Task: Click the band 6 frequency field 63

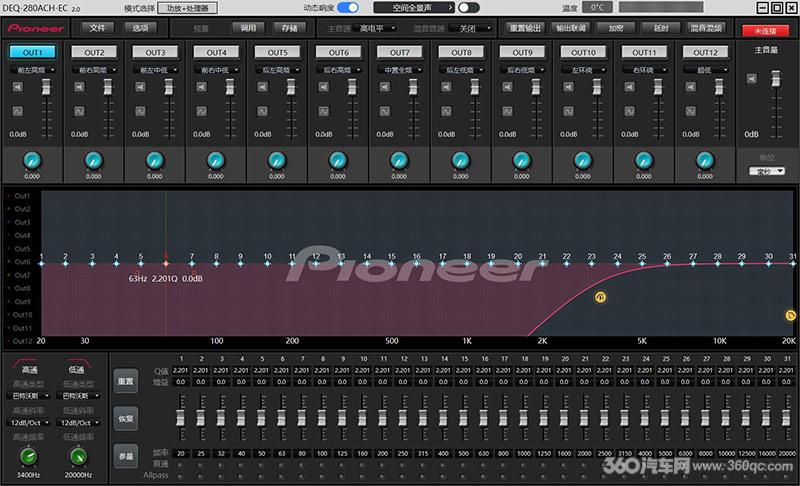Action: click(x=282, y=453)
